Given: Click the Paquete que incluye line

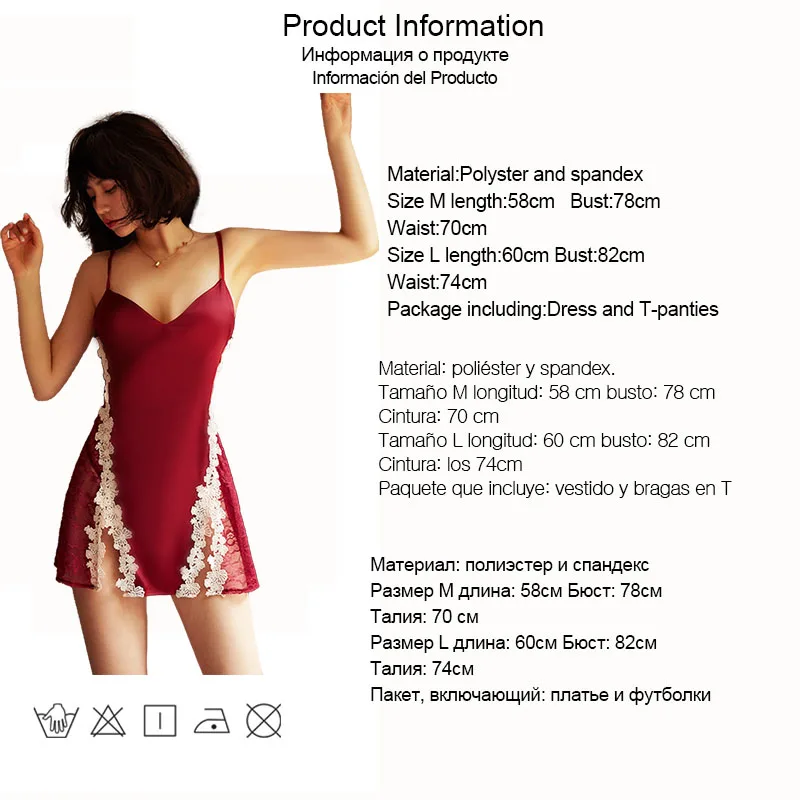Looking at the screenshot, I should 555,488.
